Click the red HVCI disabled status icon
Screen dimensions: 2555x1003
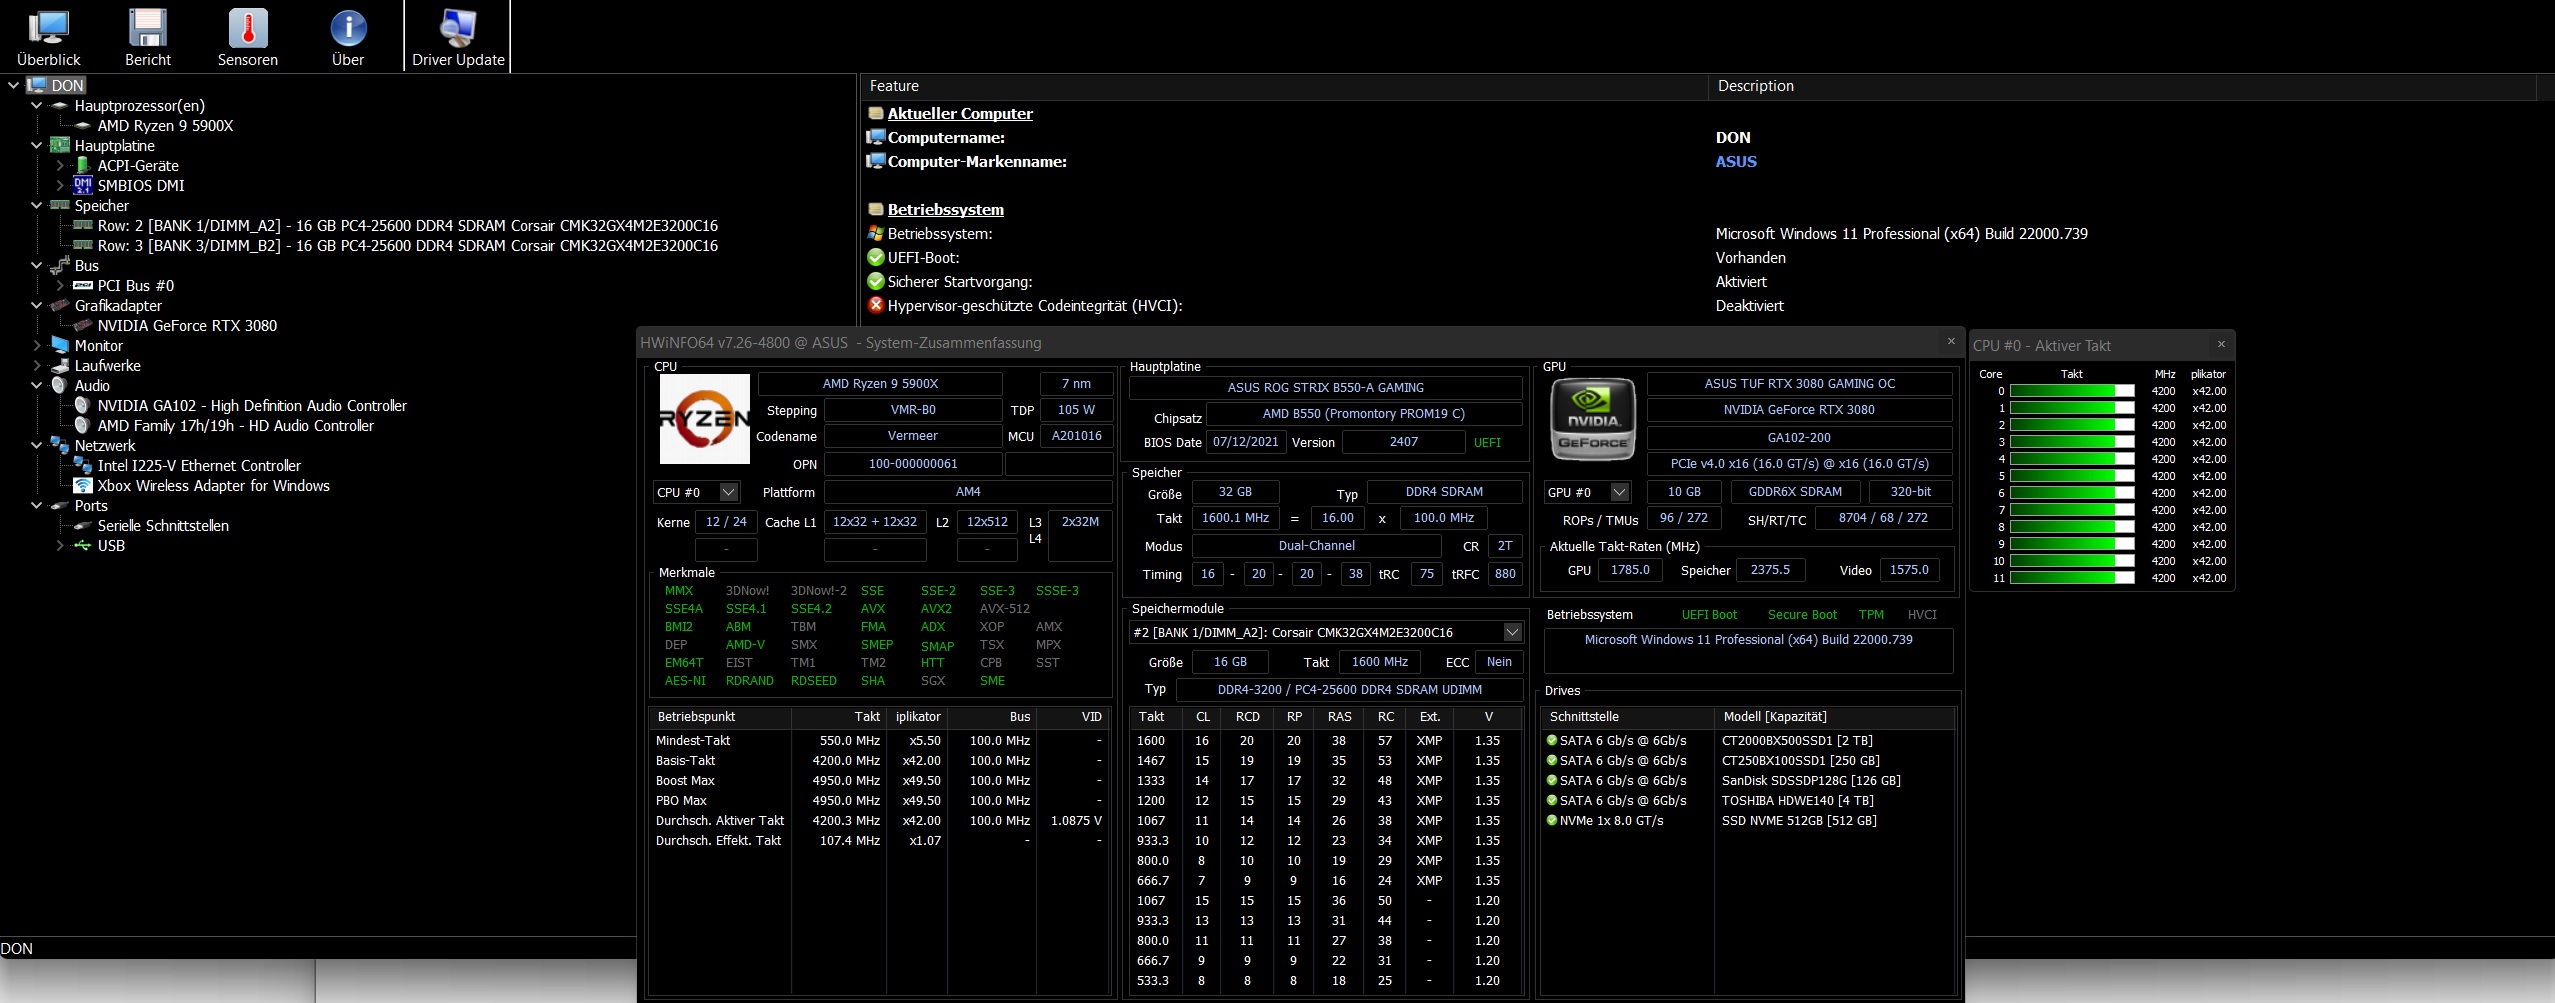tap(876, 305)
